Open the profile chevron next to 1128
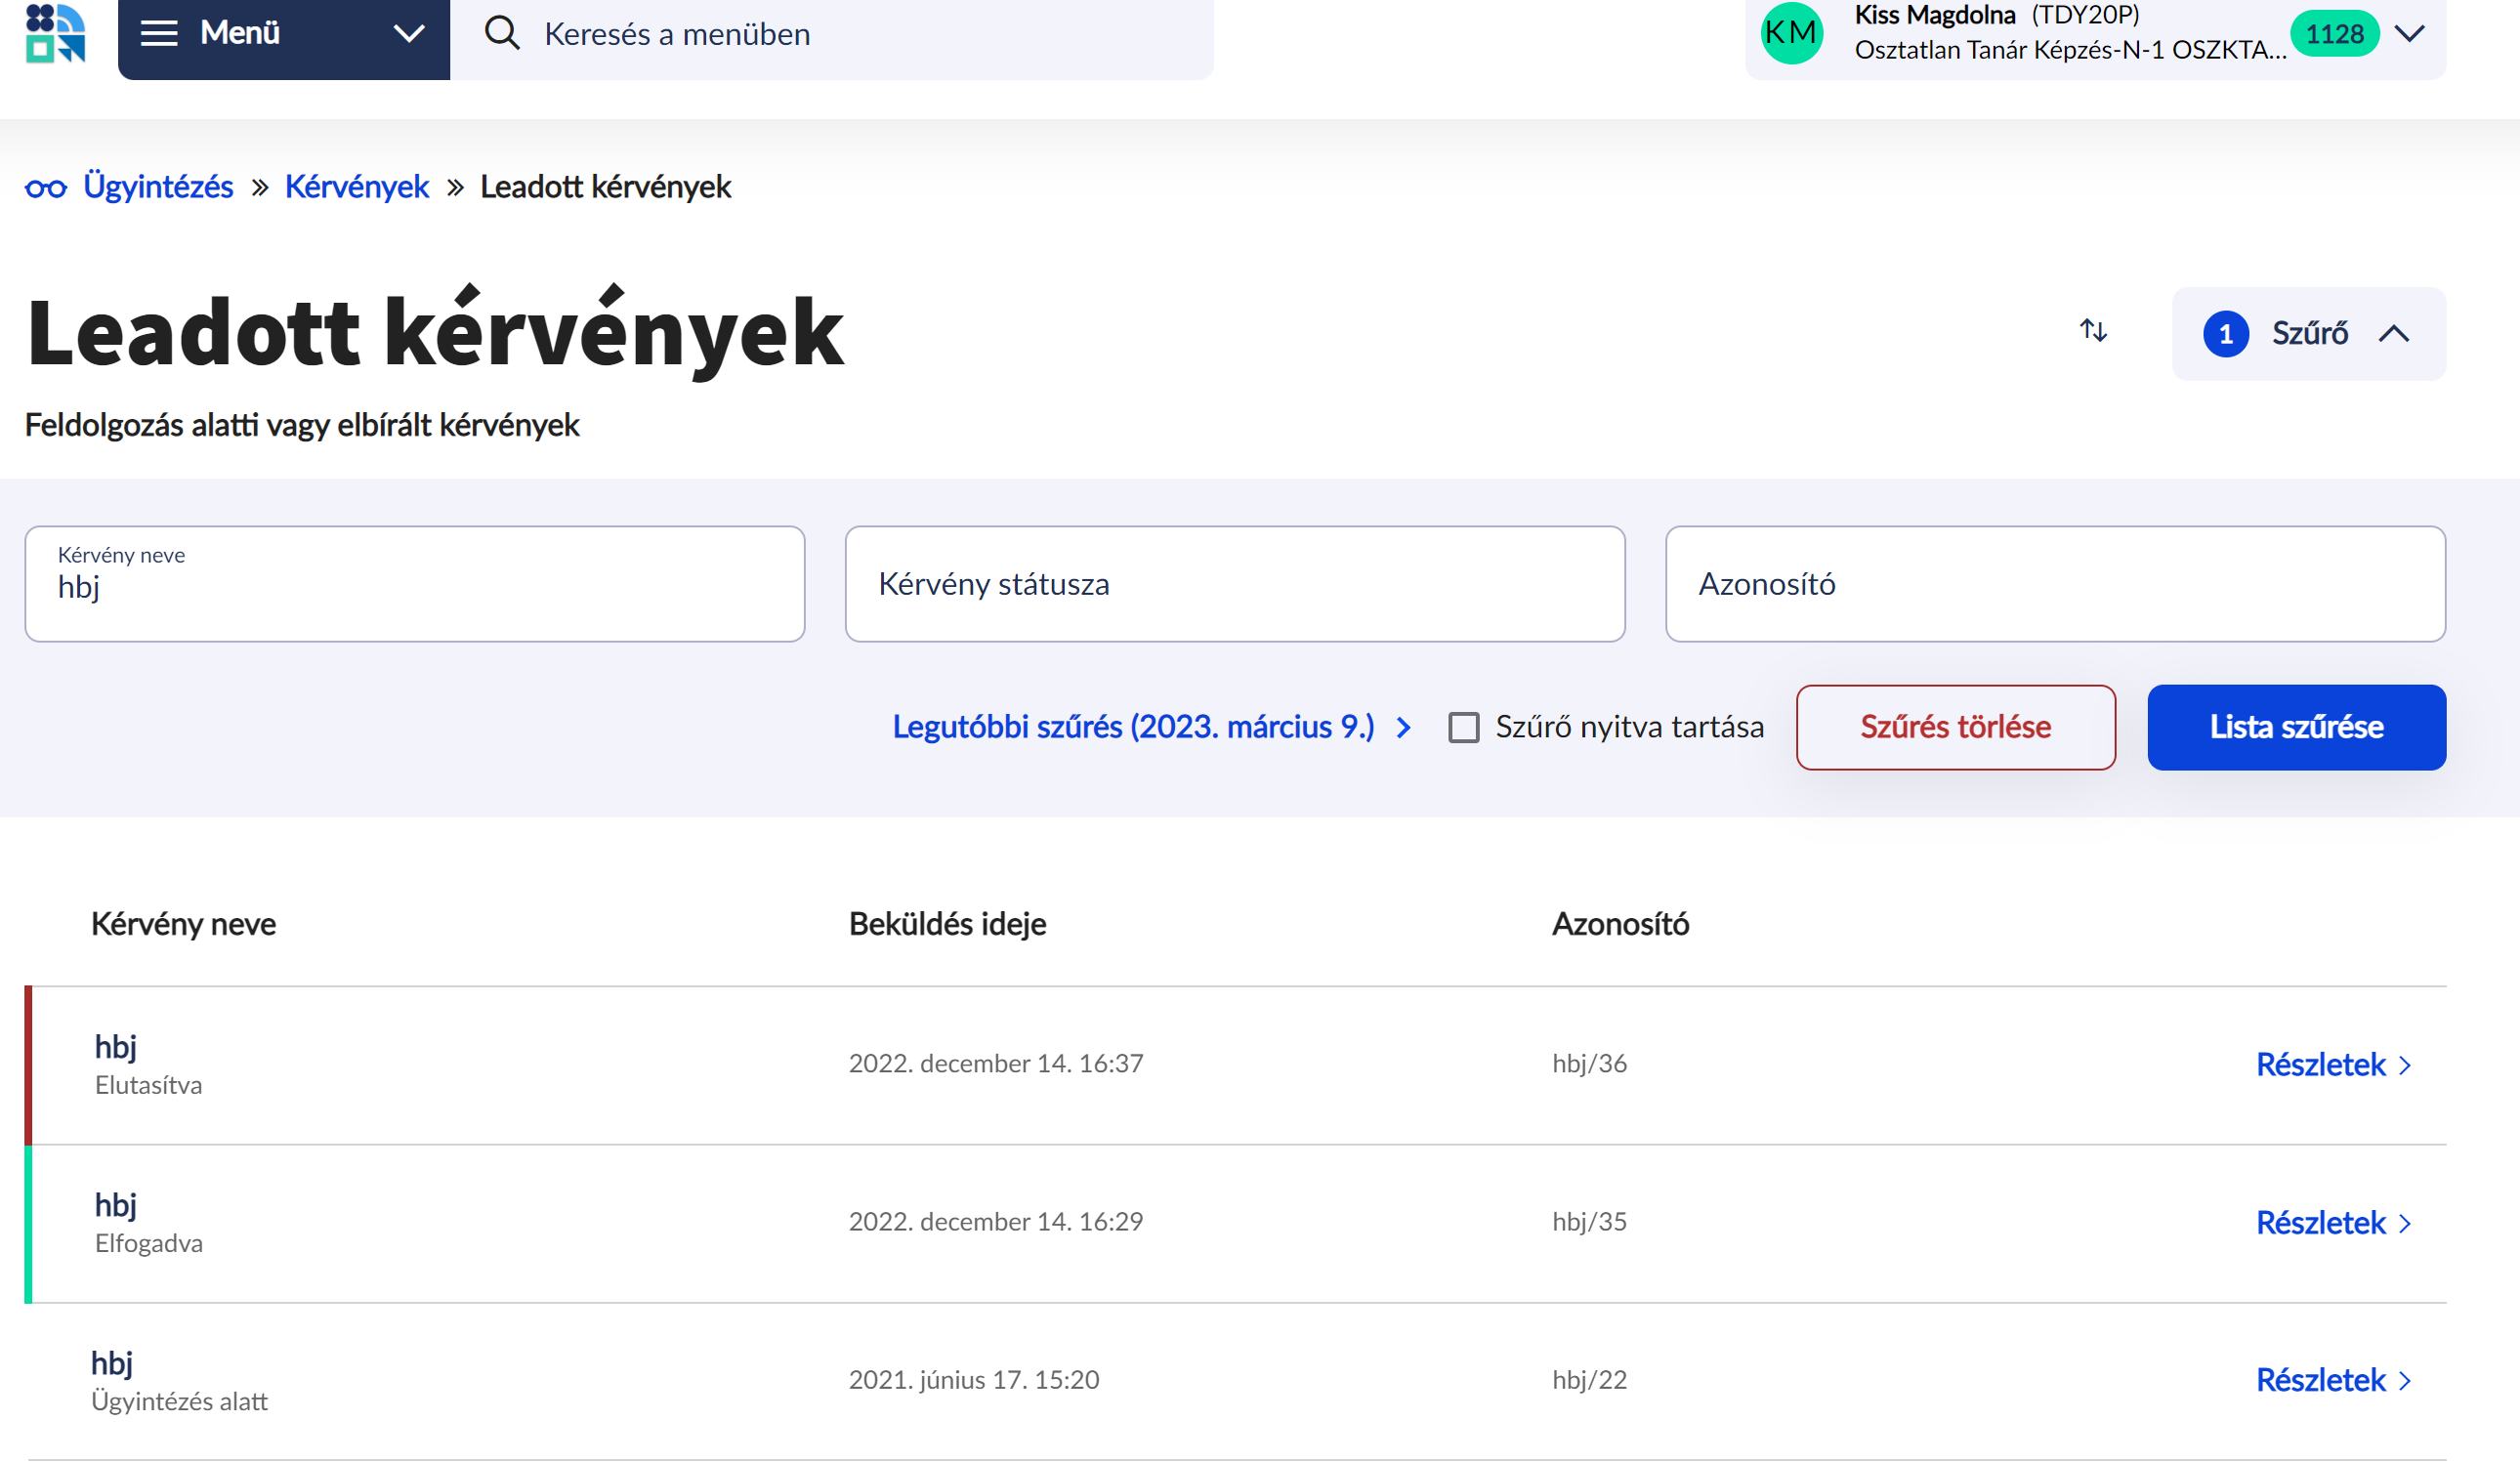2520x1462 pixels. click(2410, 33)
